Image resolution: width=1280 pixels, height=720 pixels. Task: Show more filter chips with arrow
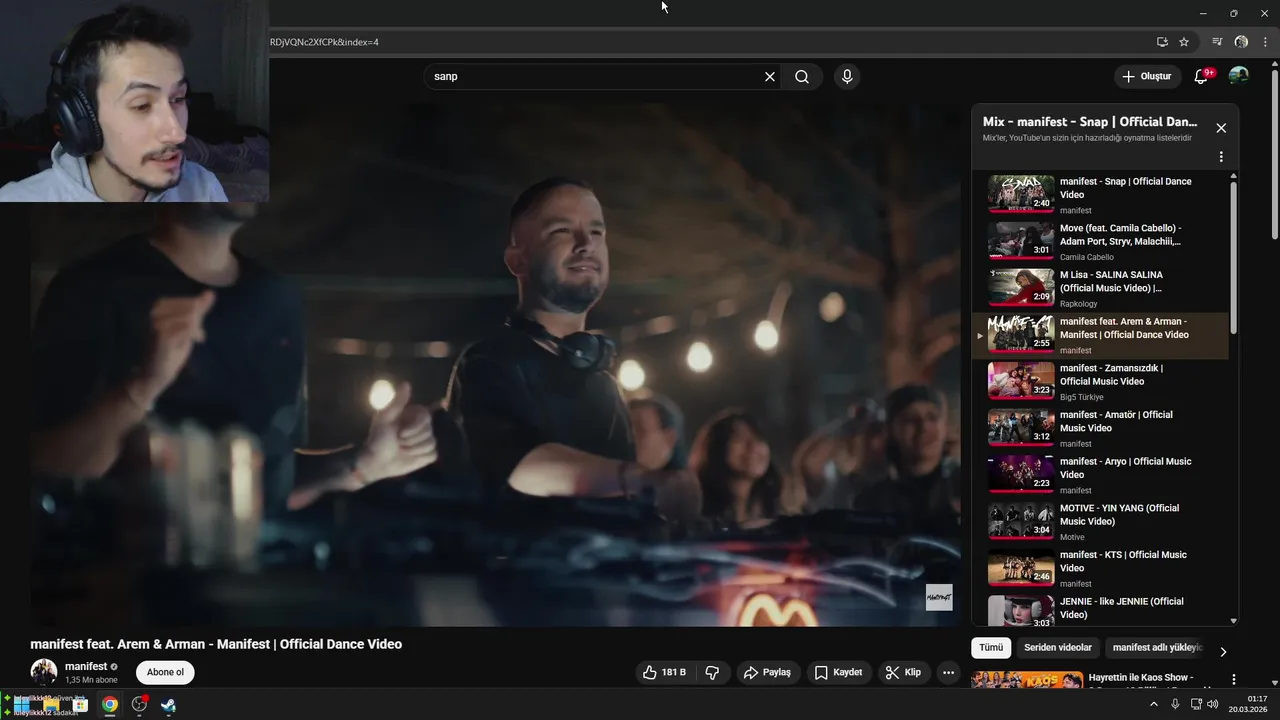point(1222,651)
